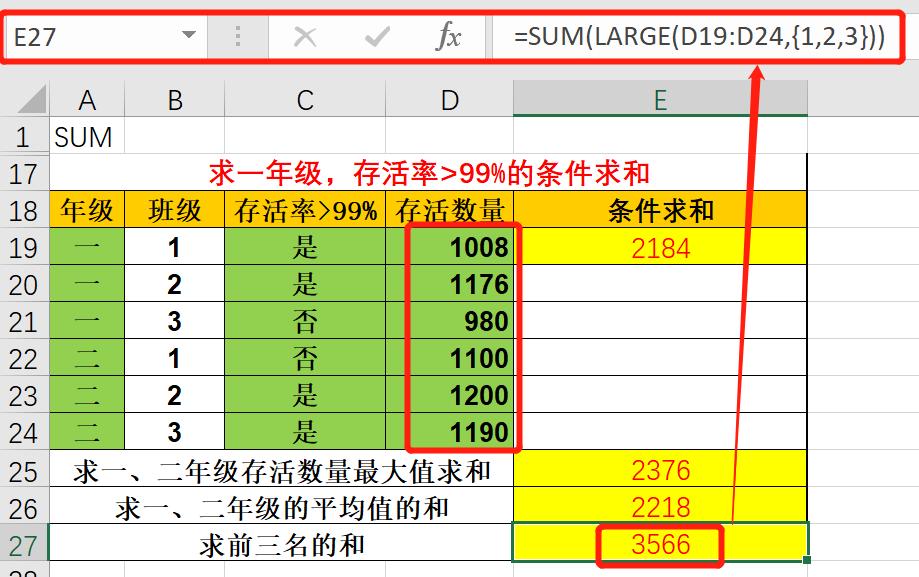Click empty cell E20
This screenshot has width=919, height=577.
(x=661, y=284)
